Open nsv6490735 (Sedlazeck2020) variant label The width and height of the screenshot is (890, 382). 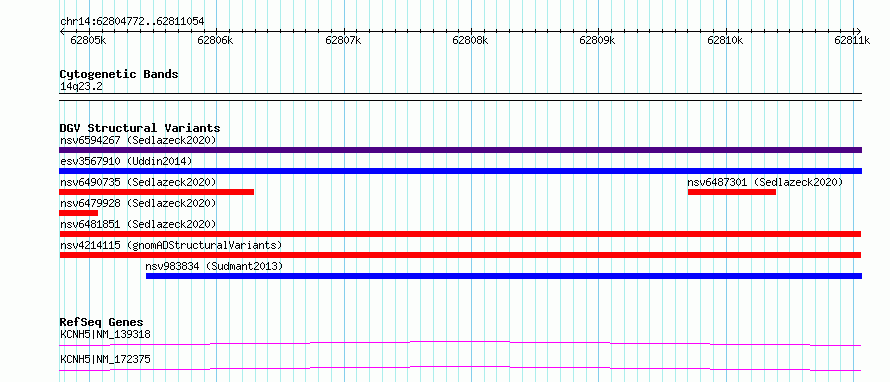click(x=138, y=182)
